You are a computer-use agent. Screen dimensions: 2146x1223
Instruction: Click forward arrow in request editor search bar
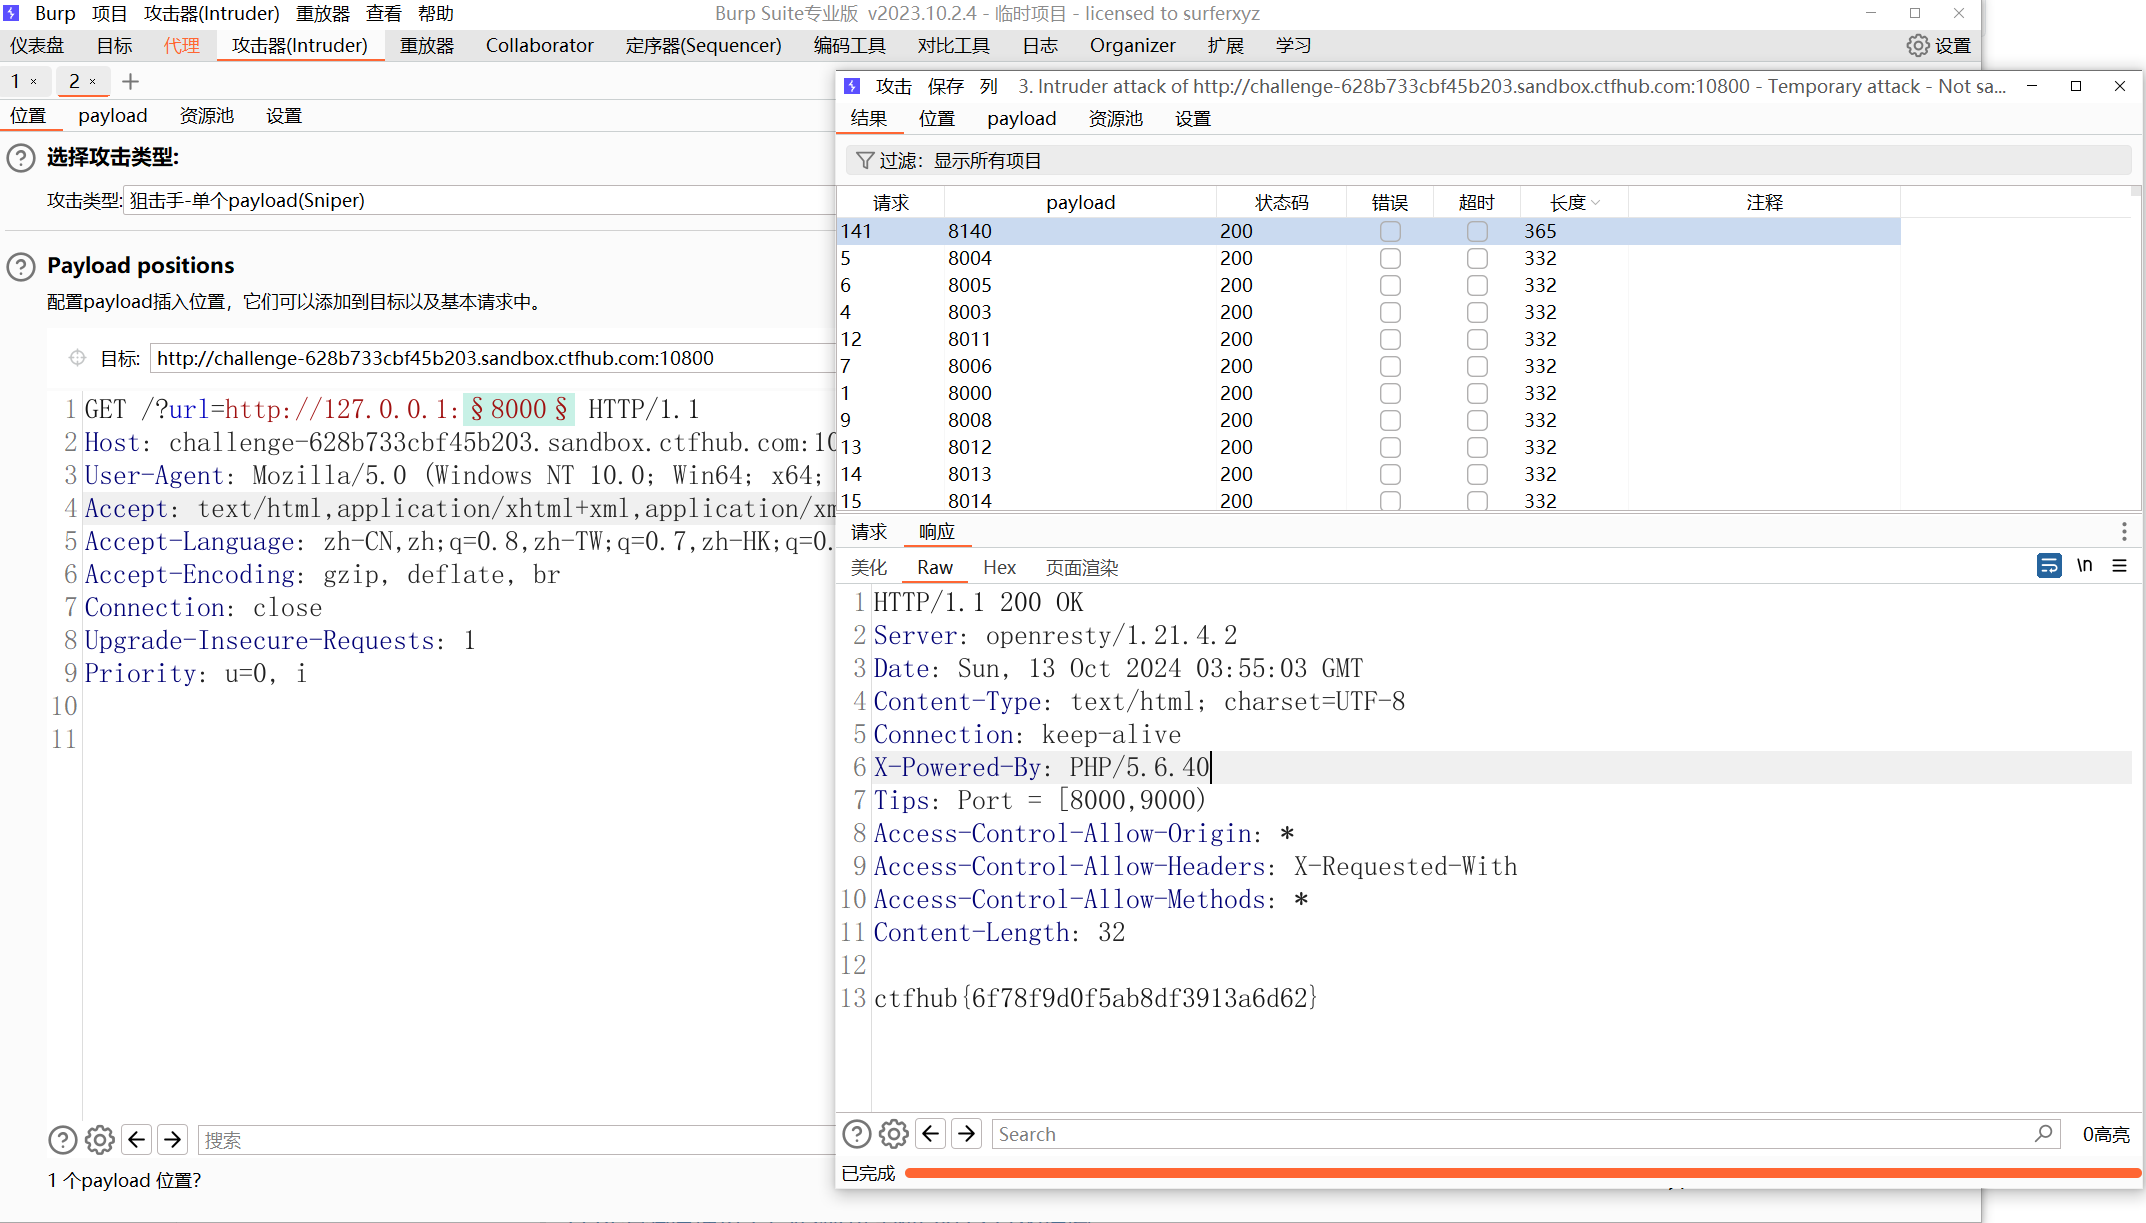point(173,1139)
